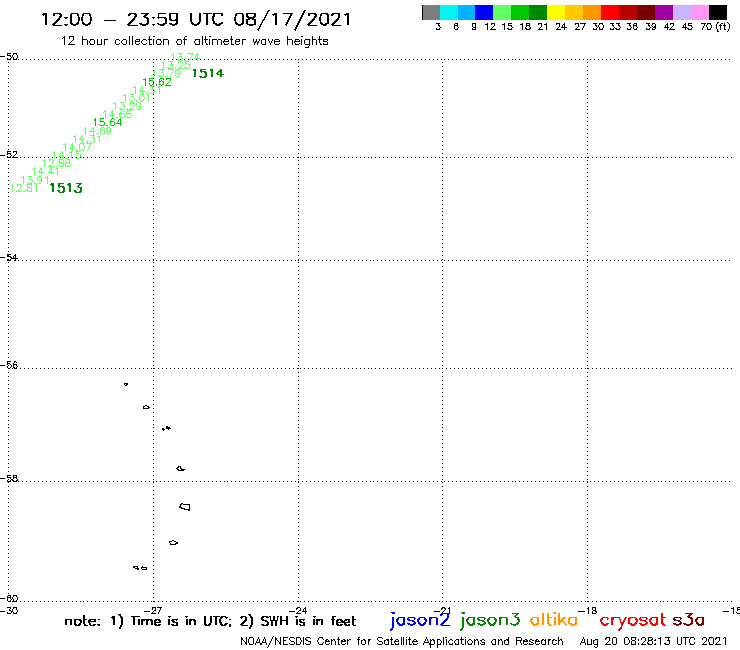This screenshot has width=740, height=650.
Task: Click the -54 latitude axis label
Action: 9,258
